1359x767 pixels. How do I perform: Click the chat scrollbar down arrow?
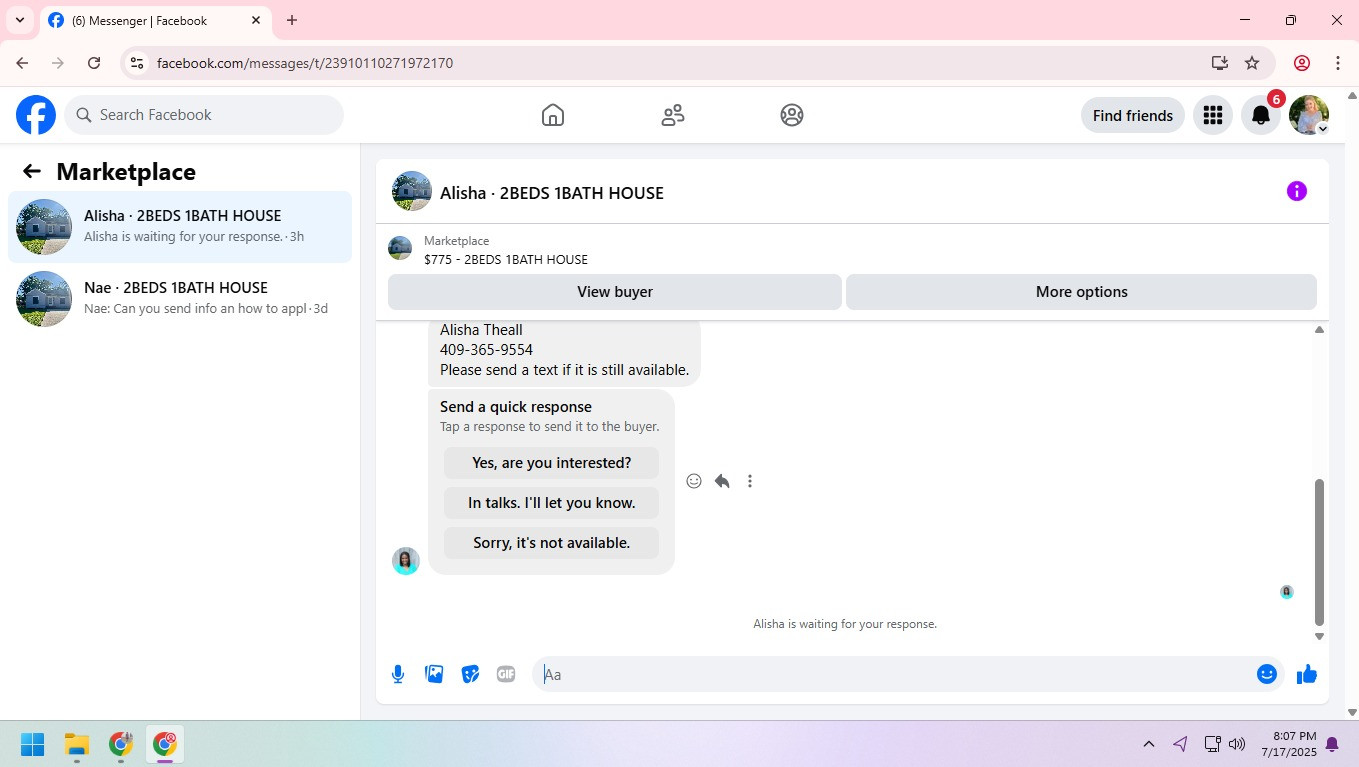1319,636
